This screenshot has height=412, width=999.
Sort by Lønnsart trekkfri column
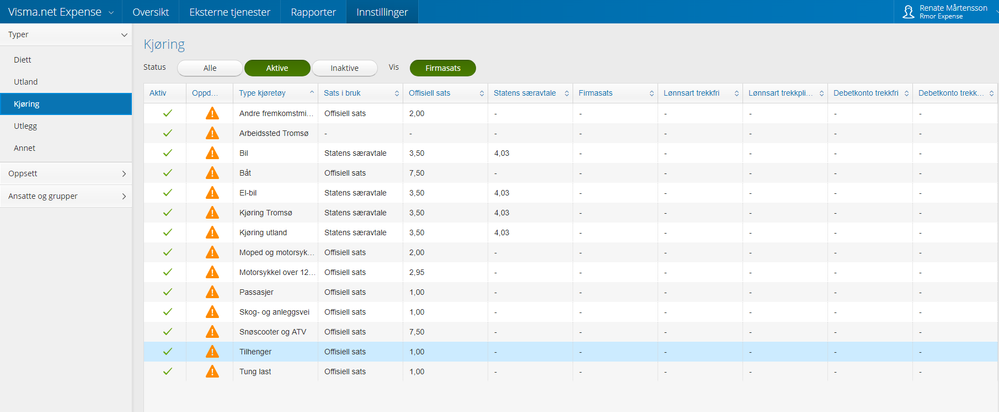pos(700,93)
